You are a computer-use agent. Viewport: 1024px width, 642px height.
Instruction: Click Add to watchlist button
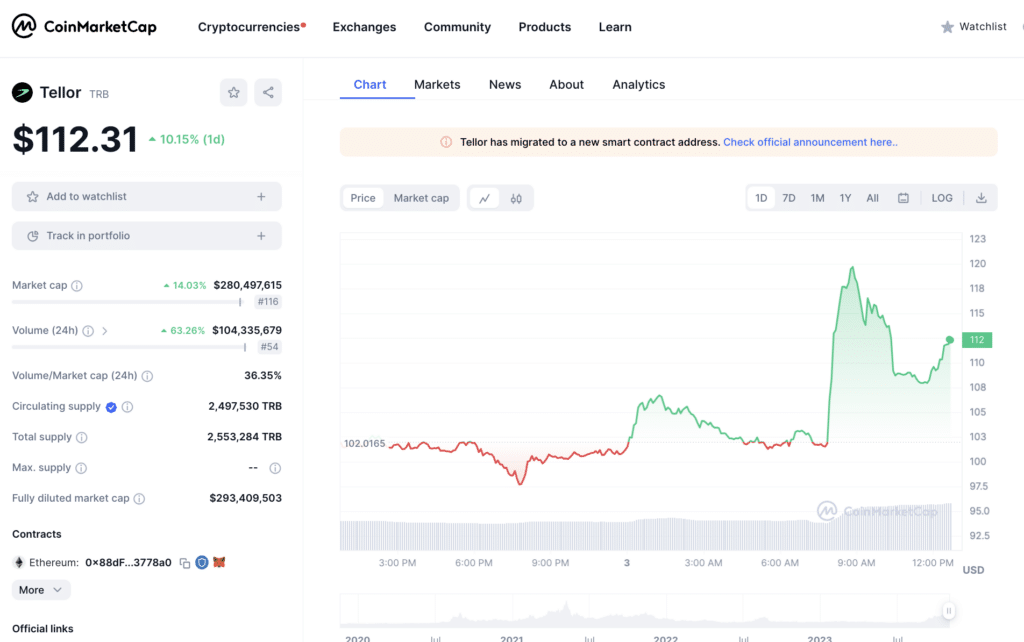[x=147, y=197]
